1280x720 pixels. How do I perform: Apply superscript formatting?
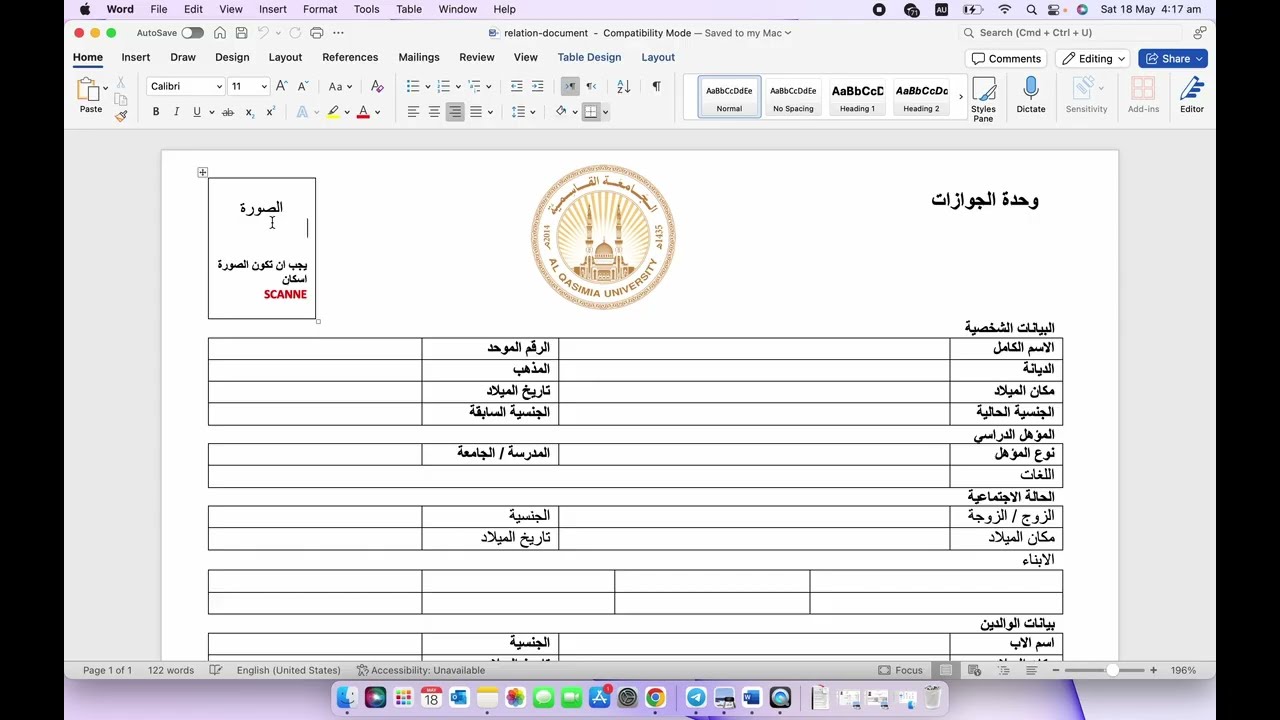click(x=270, y=112)
